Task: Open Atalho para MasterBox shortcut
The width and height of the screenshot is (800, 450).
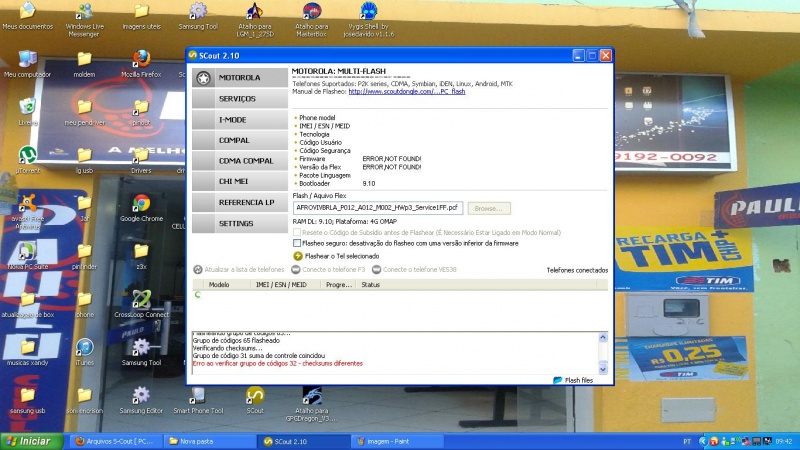Action: [311, 20]
